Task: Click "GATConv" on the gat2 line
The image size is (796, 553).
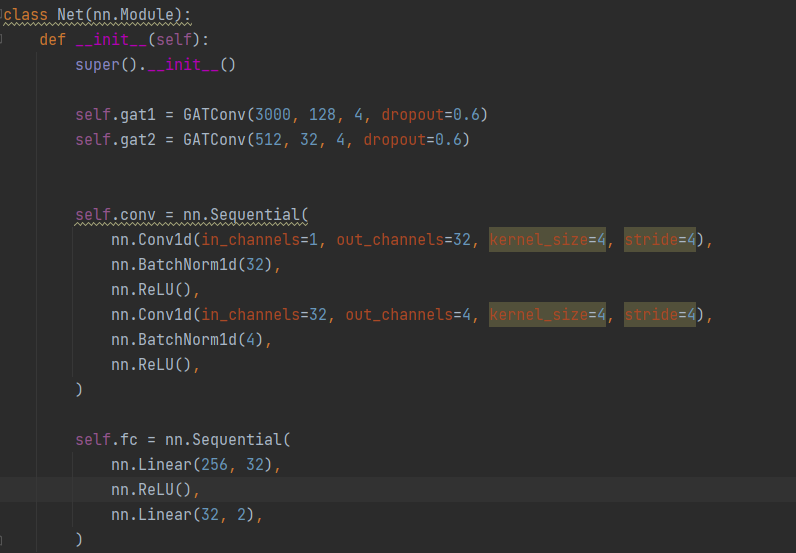Action: pos(214,140)
